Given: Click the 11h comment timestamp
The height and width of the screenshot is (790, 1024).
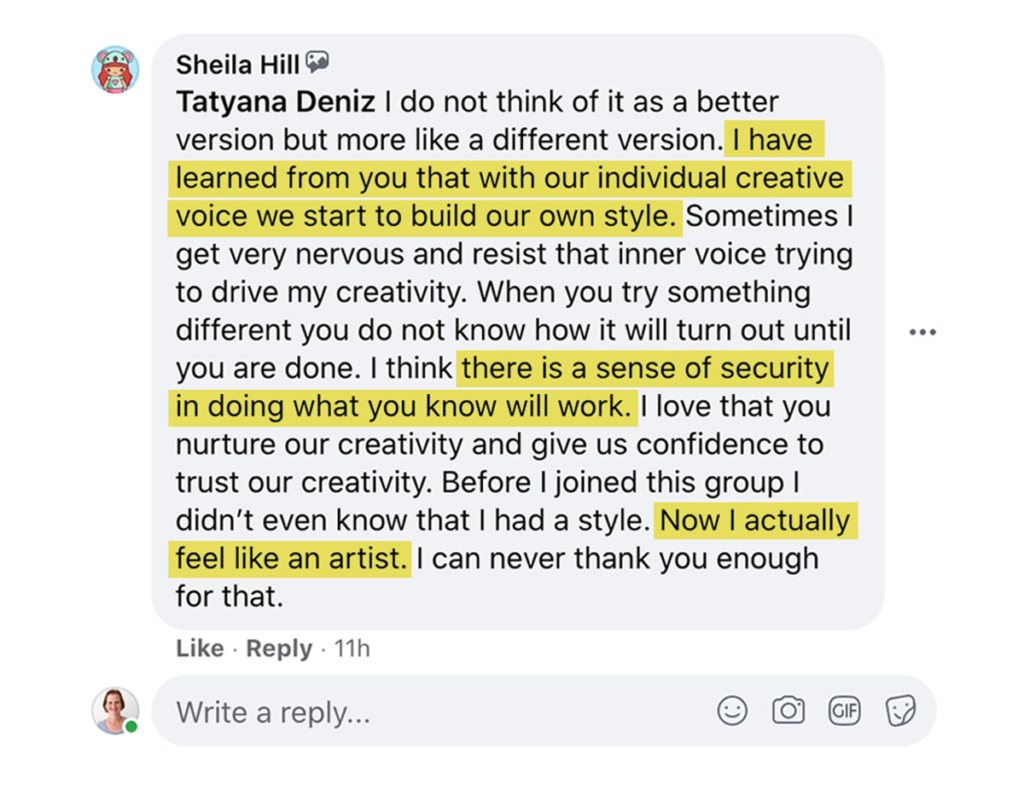Looking at the screenshot, I should point(352,648).
